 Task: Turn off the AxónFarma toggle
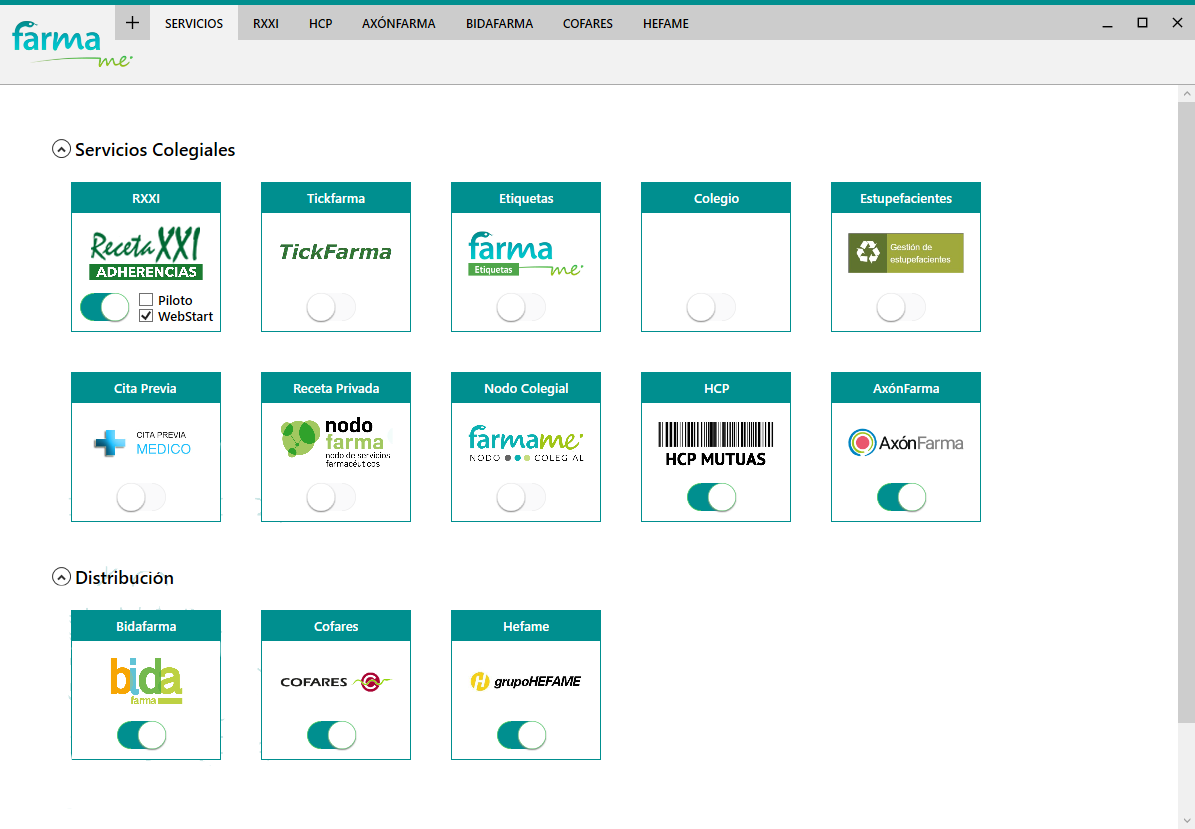click(901, 498)
